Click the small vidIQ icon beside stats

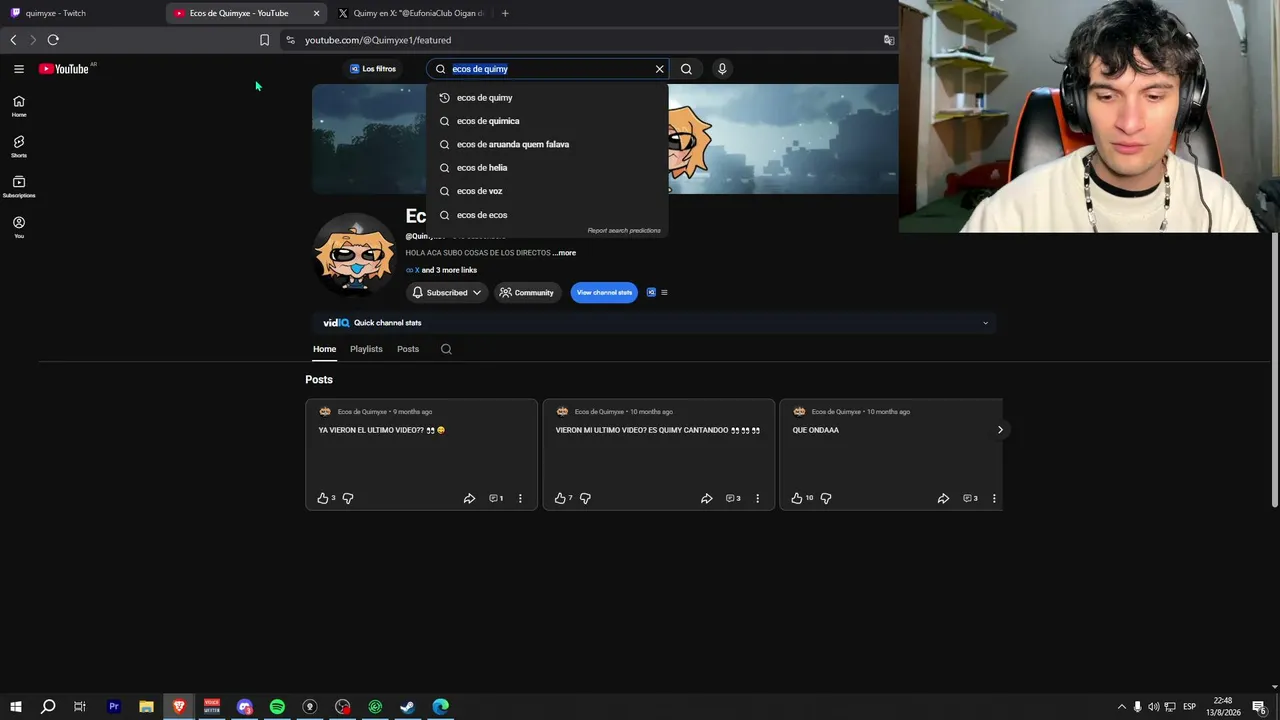pyautogui.click(x=651, y=293)
